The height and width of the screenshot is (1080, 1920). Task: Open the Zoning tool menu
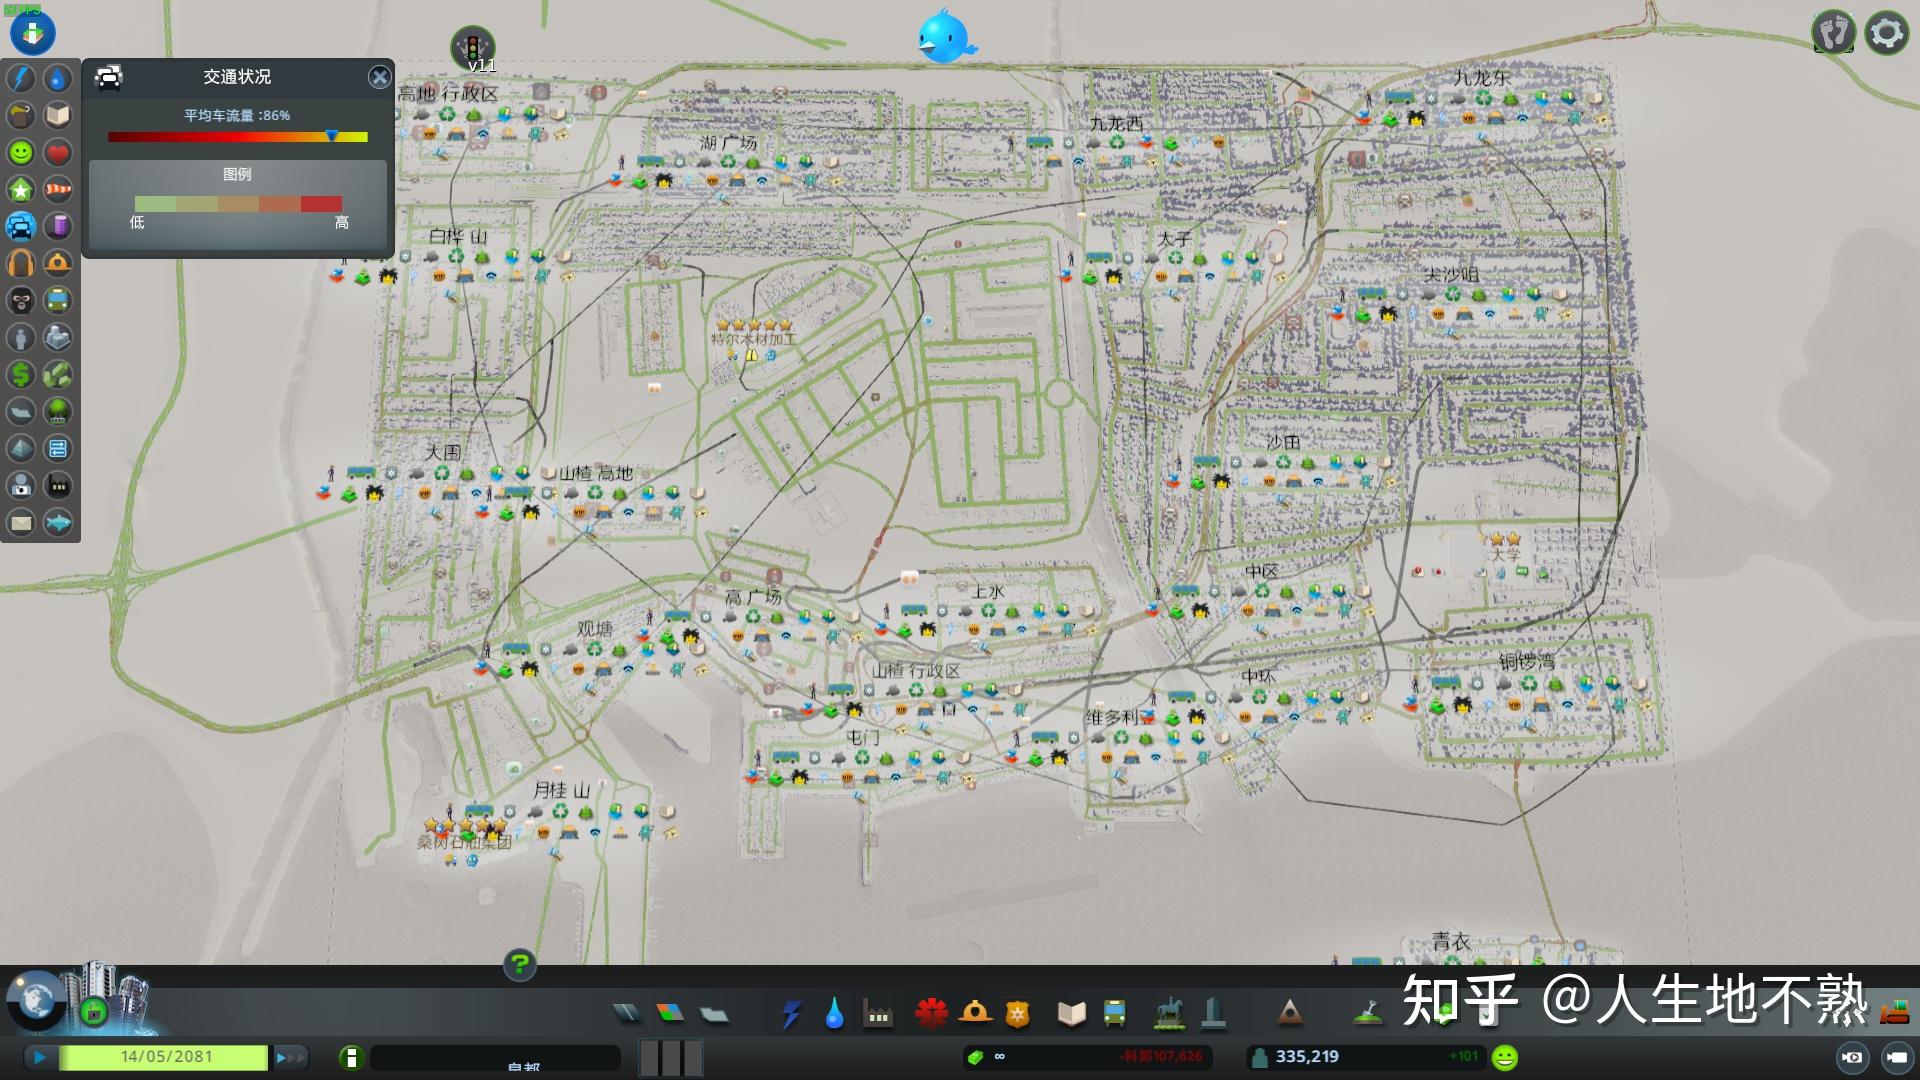pyautogui.click(x=670, y=1014)
